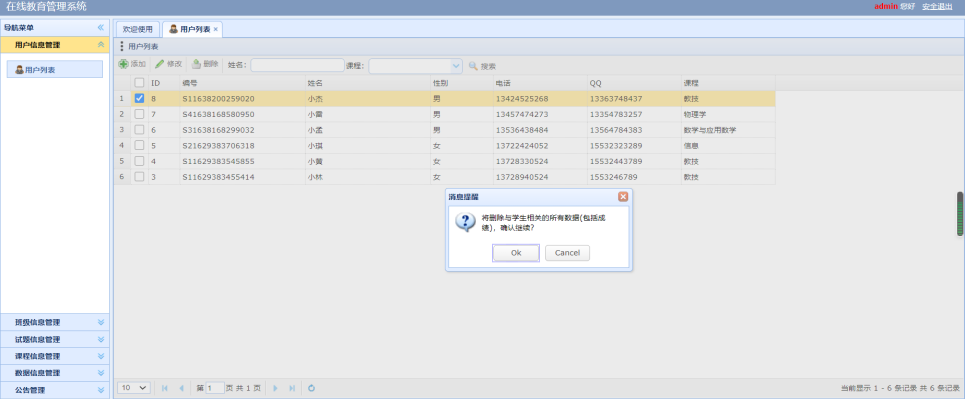This screenshot has width=965, height=399.
Task: Click the QQ column header
Action: (x=634, y=83)
